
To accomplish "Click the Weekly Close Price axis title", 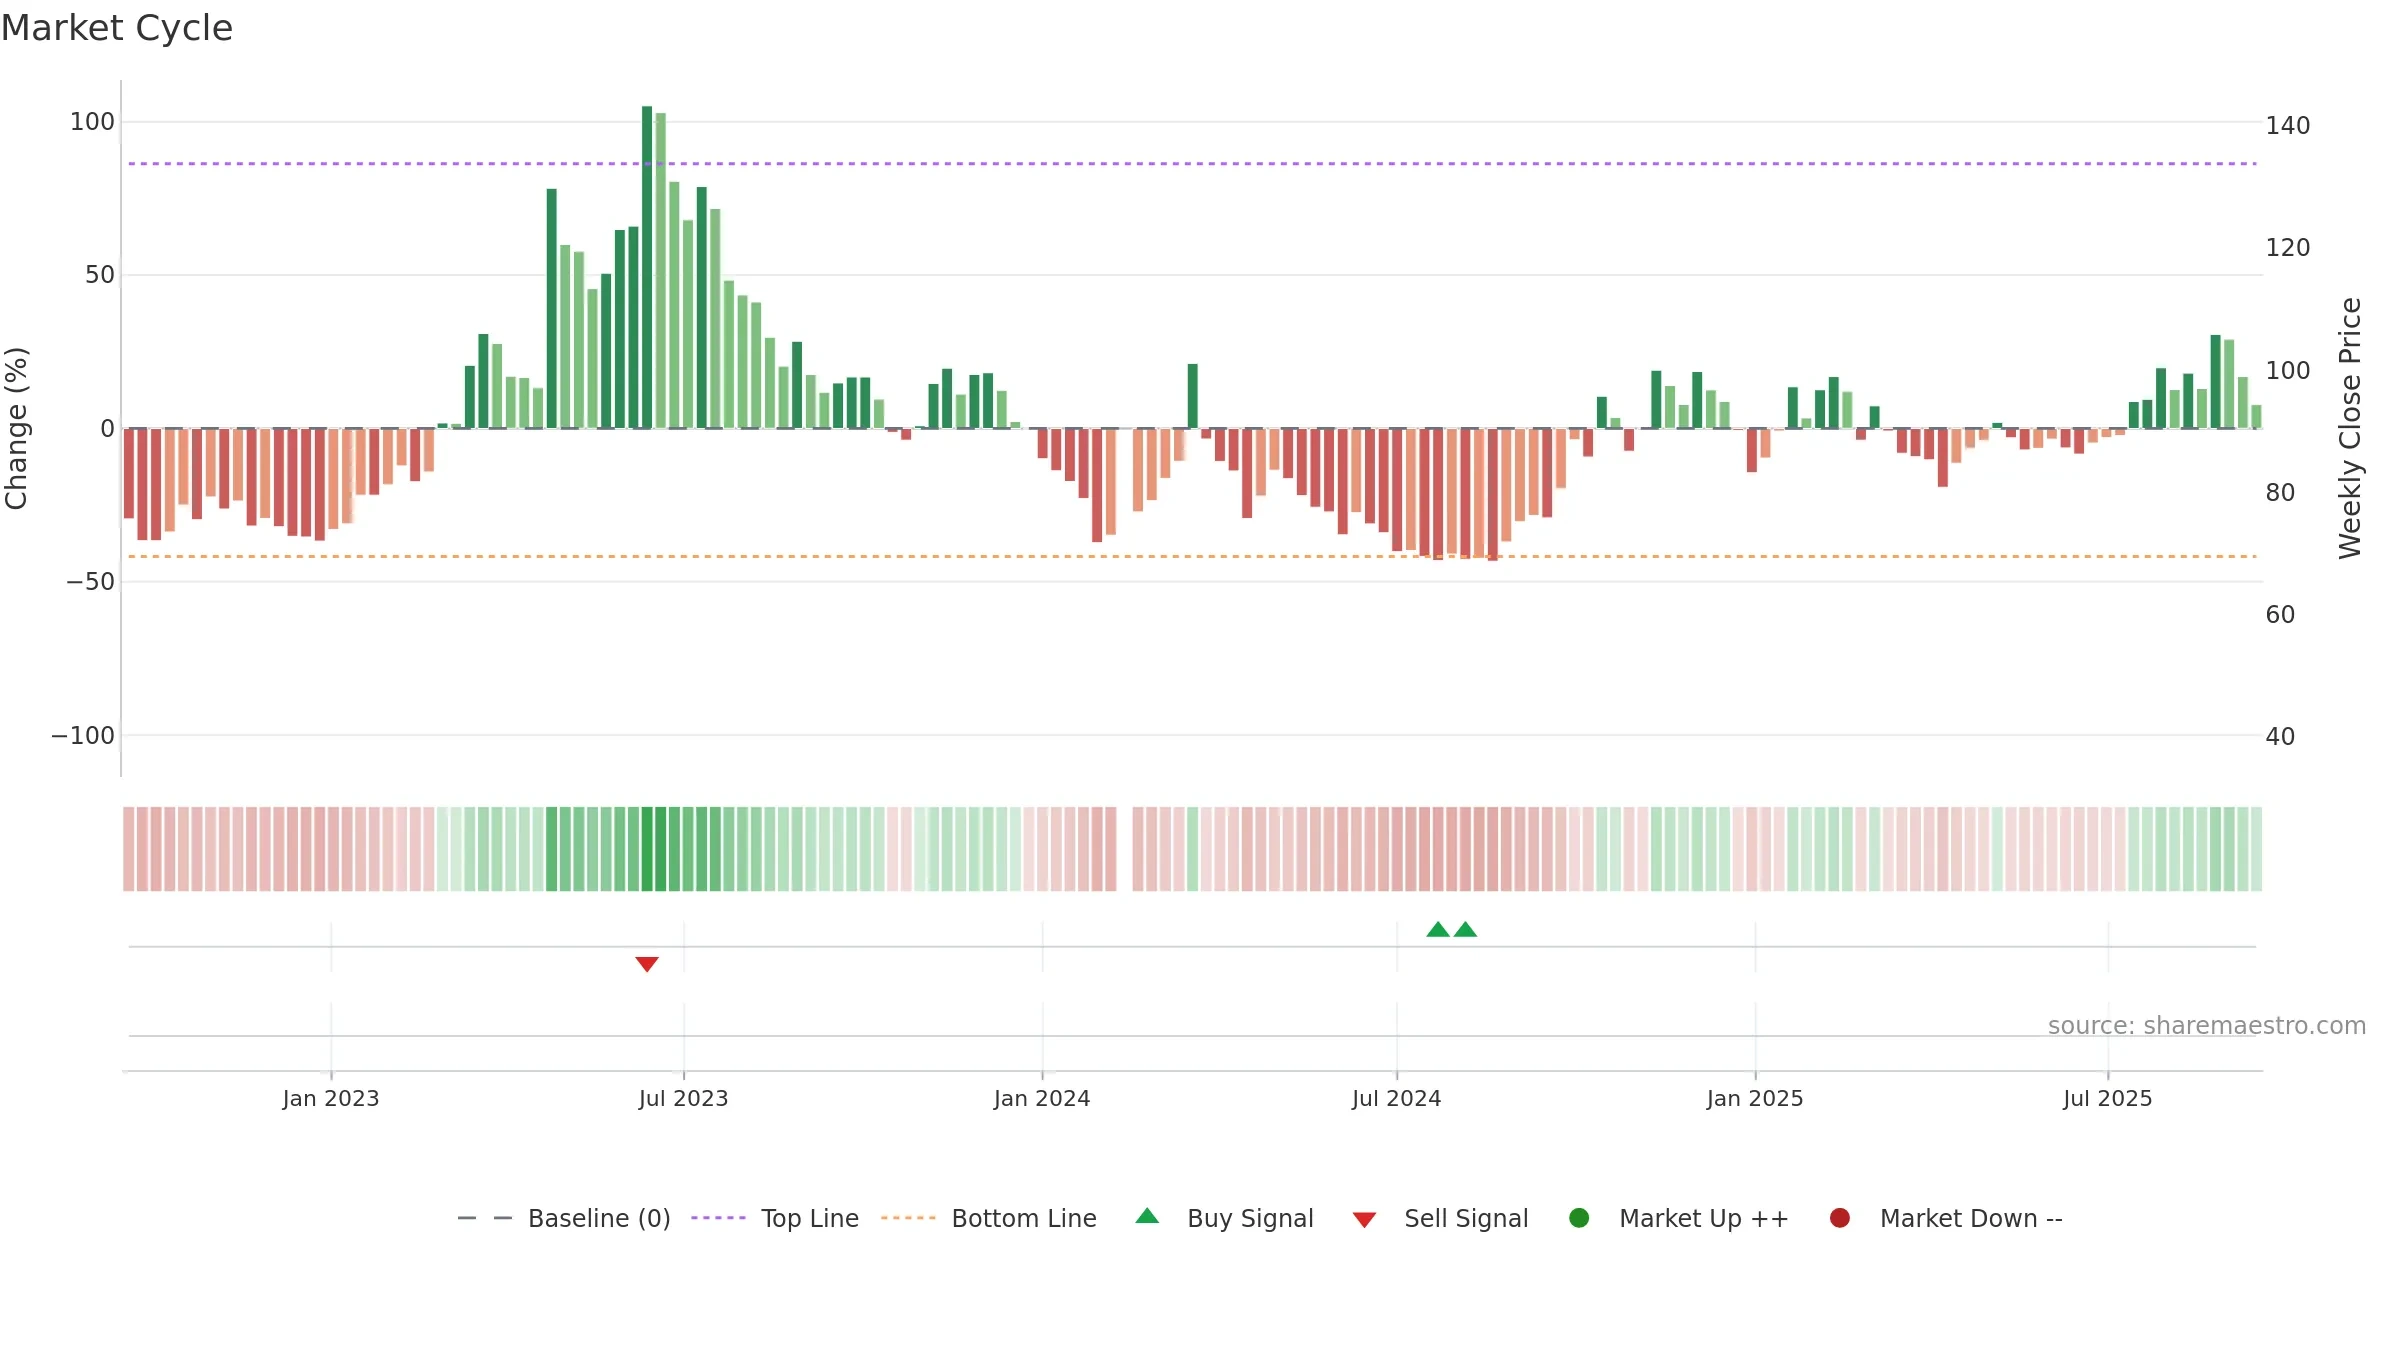I will click(2350, 428).
